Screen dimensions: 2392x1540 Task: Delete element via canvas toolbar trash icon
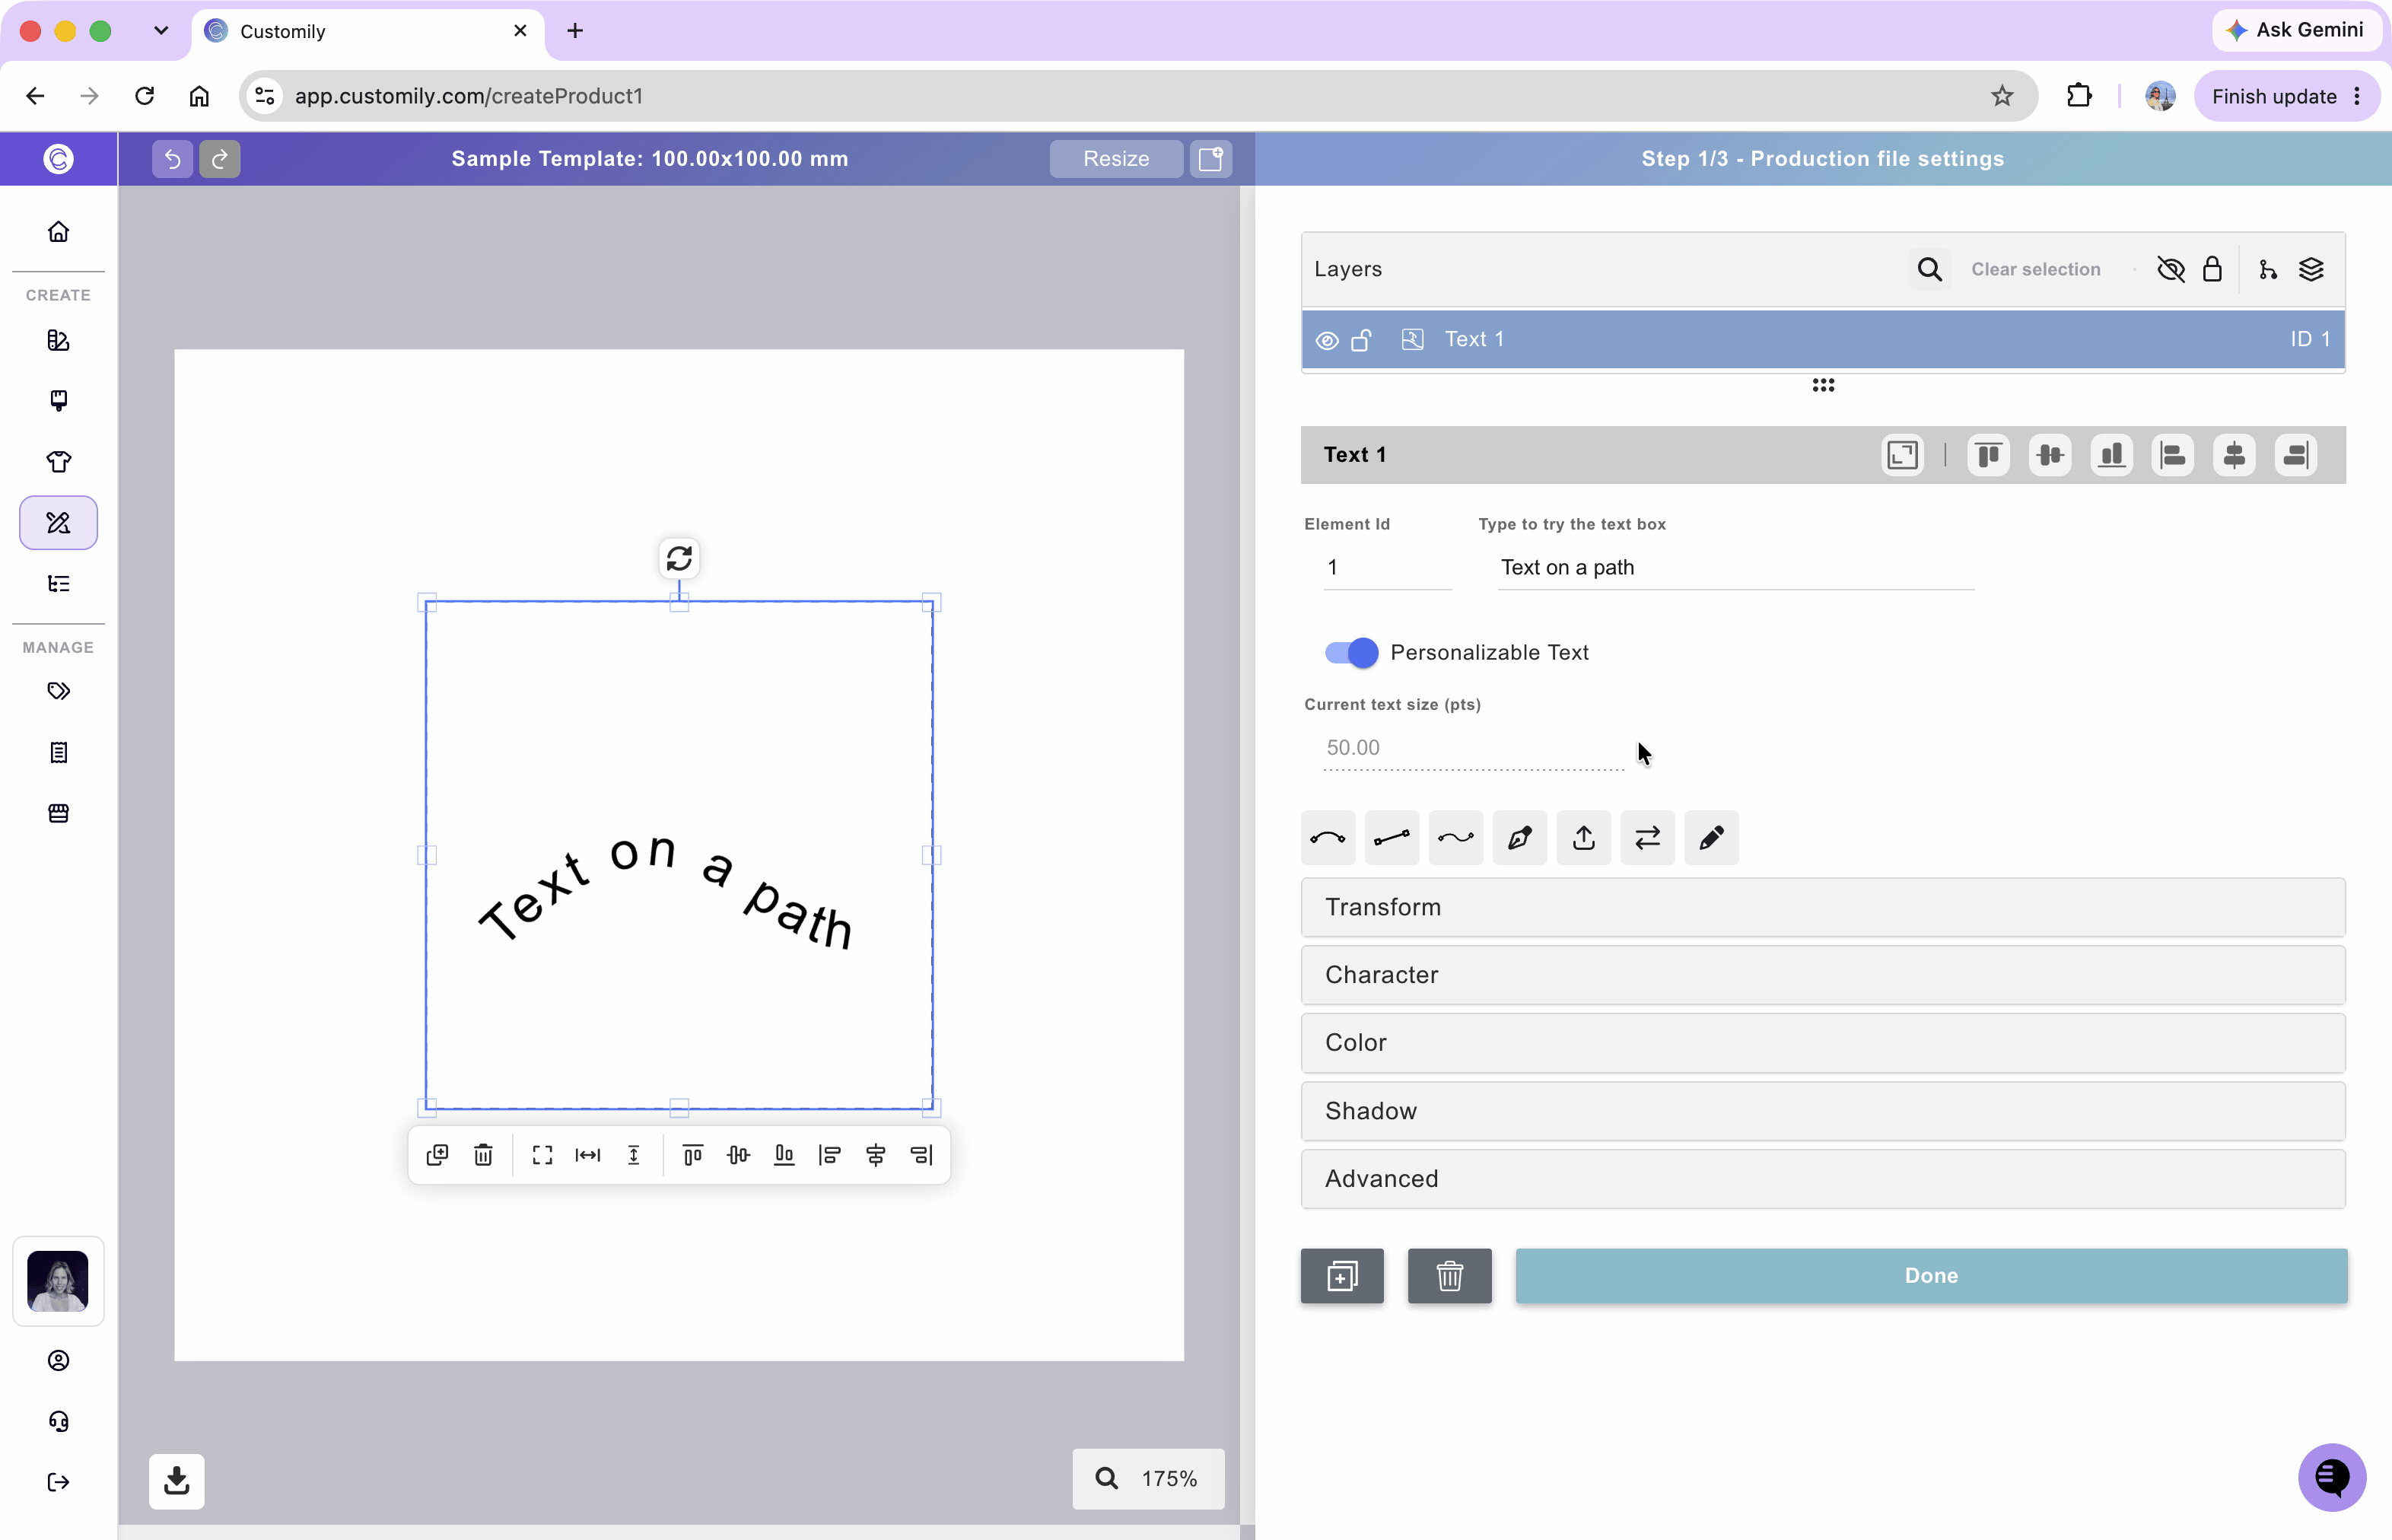click(x=483, y=1155)
